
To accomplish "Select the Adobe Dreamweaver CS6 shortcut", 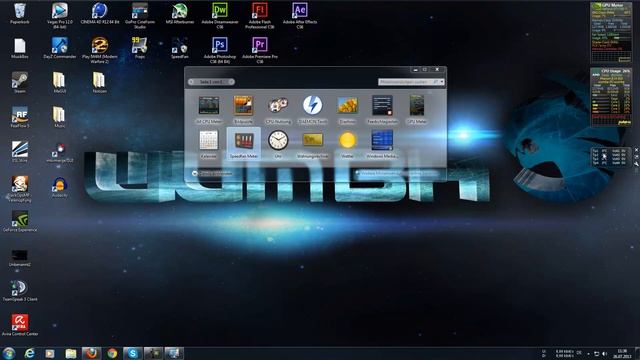I will [x=220, y=16].
